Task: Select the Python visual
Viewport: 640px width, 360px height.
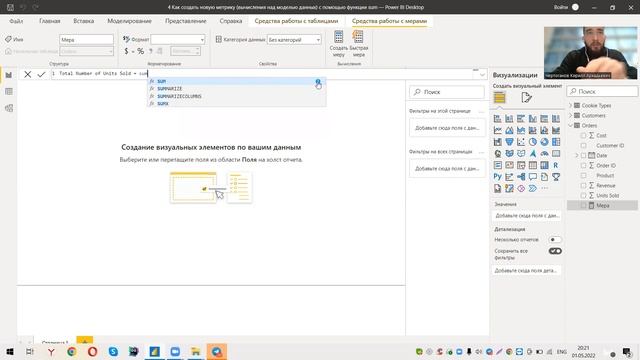Action: click(498, 177)
